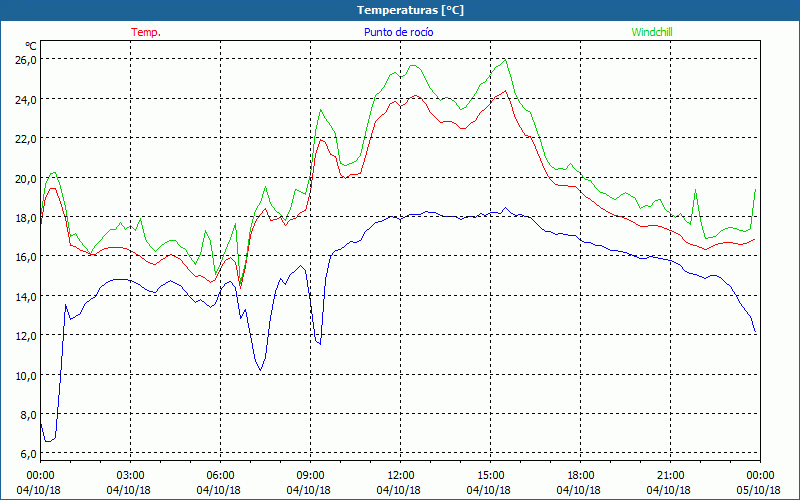Click the 09:00 time axis label
This screenshot has height=500, width=800.
point(310,476)
